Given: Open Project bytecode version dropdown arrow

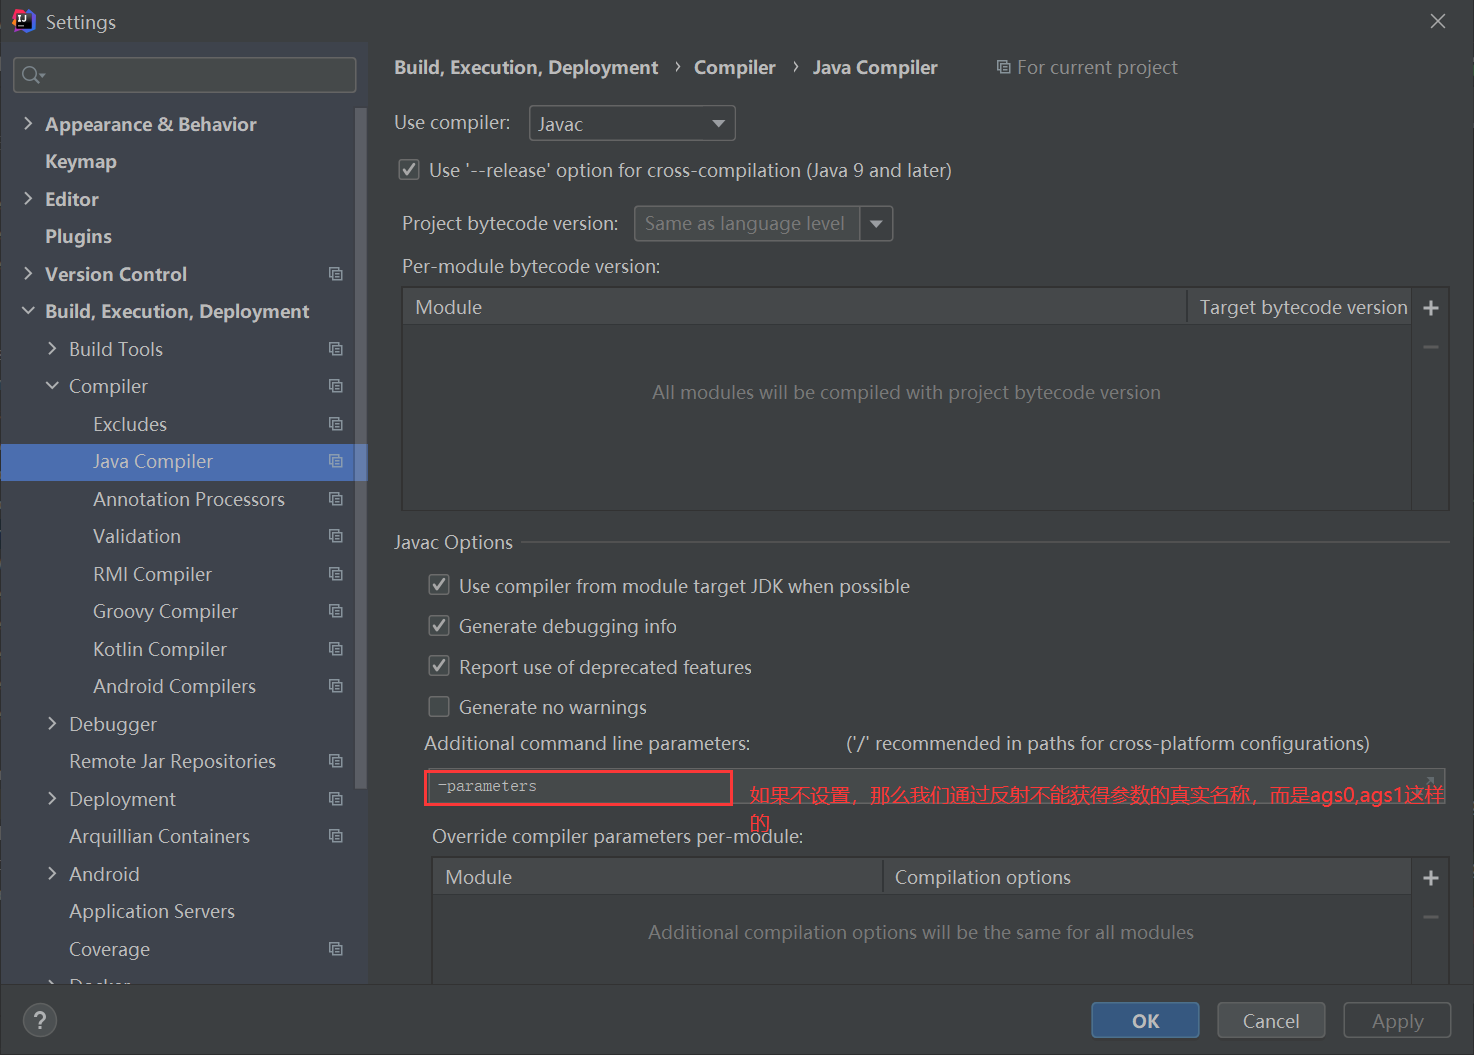Looking at the screenshot, I should coord(876,224).
